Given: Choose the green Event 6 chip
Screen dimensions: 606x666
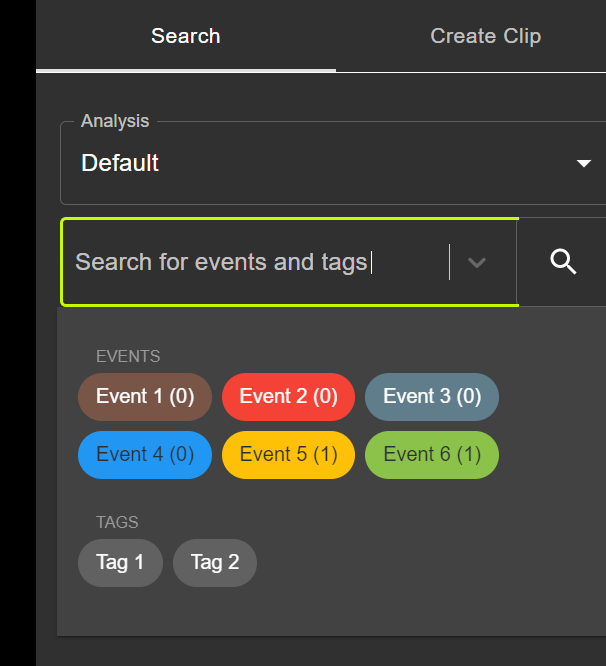Looking at the screenshot, I should (431, 454).
